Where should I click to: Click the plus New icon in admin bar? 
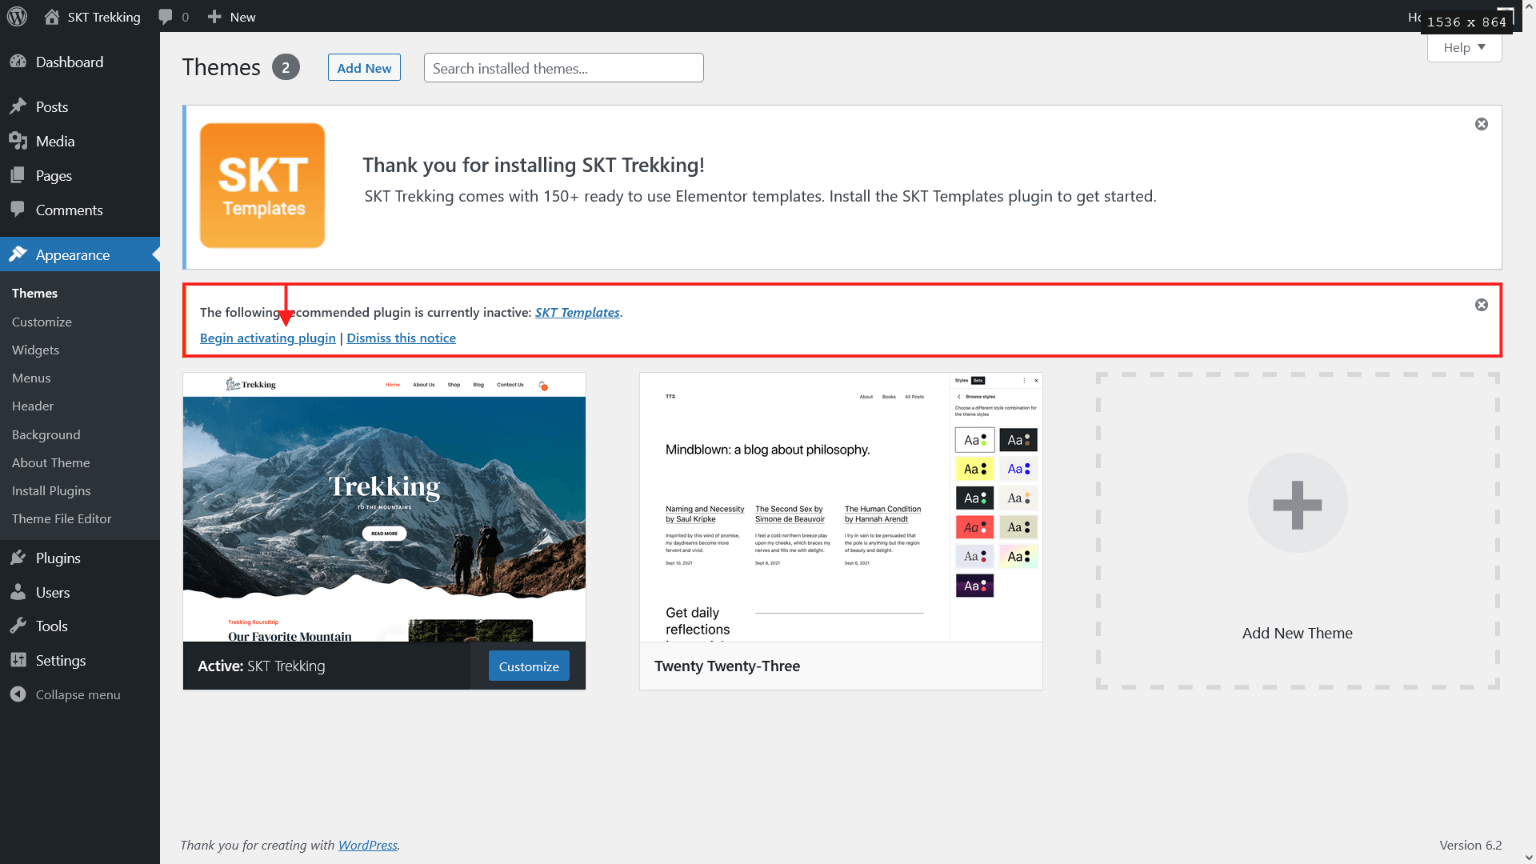coord(214,16)
